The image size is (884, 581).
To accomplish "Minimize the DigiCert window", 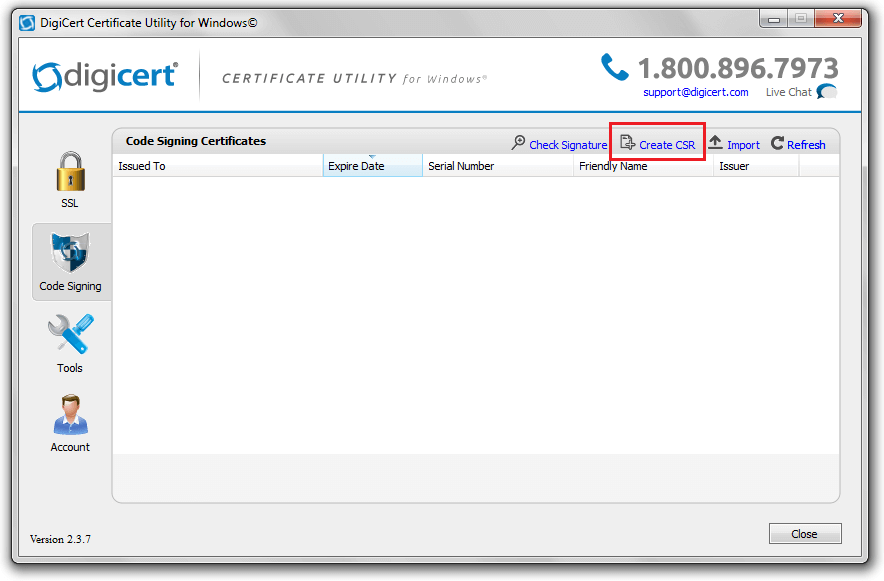I will tap(774, 19).
